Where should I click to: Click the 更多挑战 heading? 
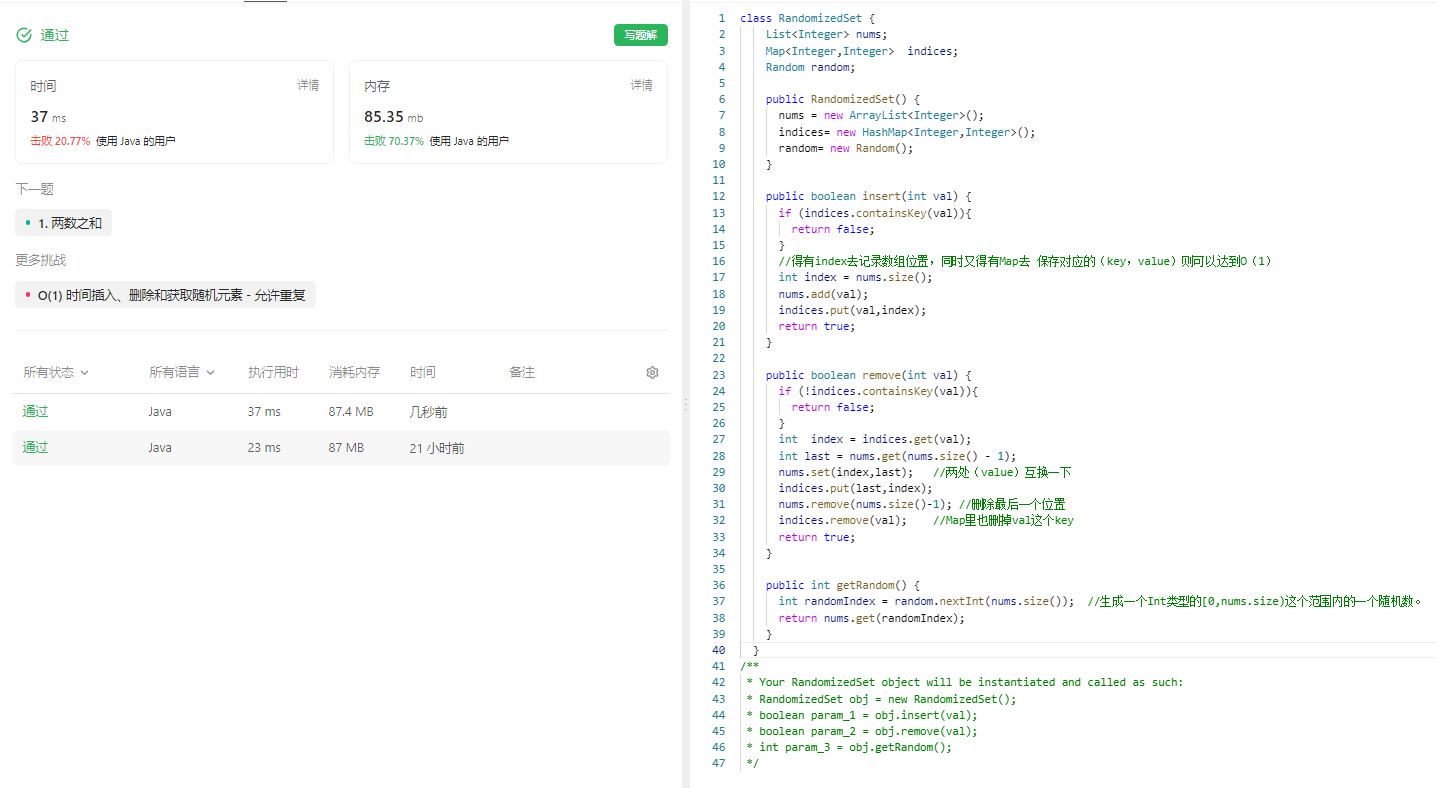pos(41,260)
